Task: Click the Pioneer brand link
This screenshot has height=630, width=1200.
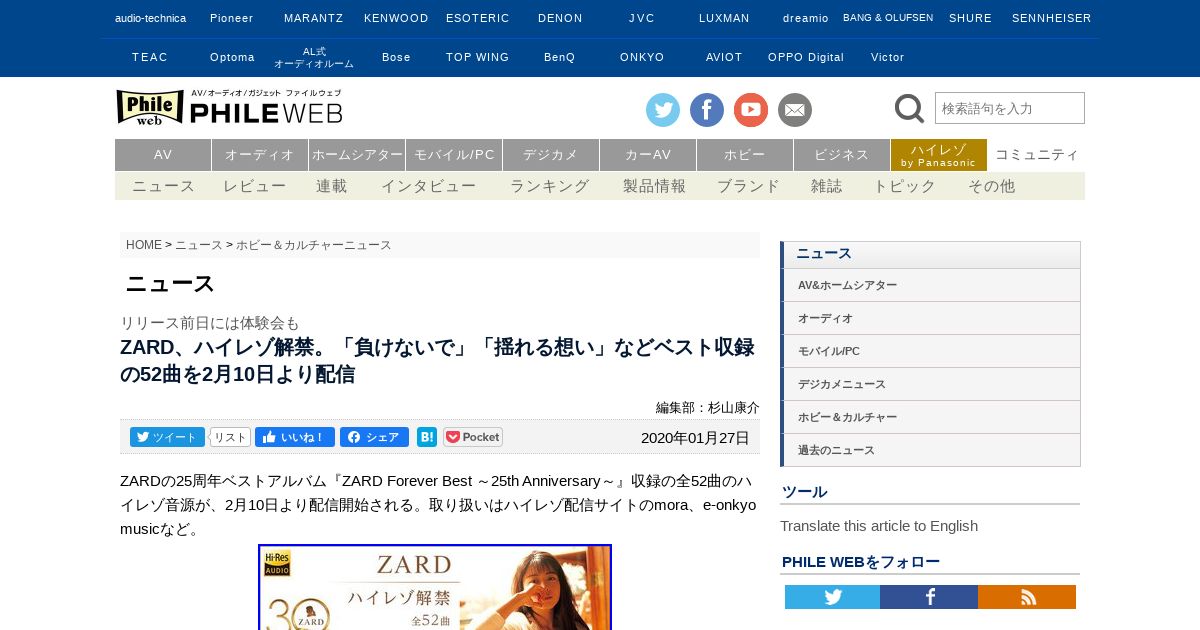Action: tap(232, 18)
